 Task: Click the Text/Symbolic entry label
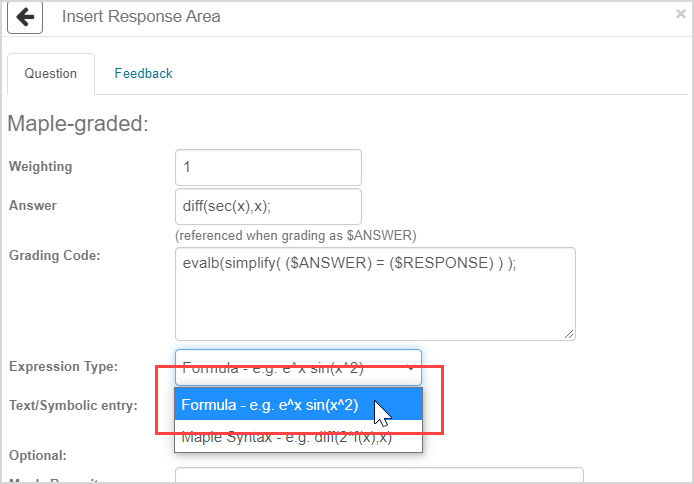pyautogui.click(x=72, y=405)
